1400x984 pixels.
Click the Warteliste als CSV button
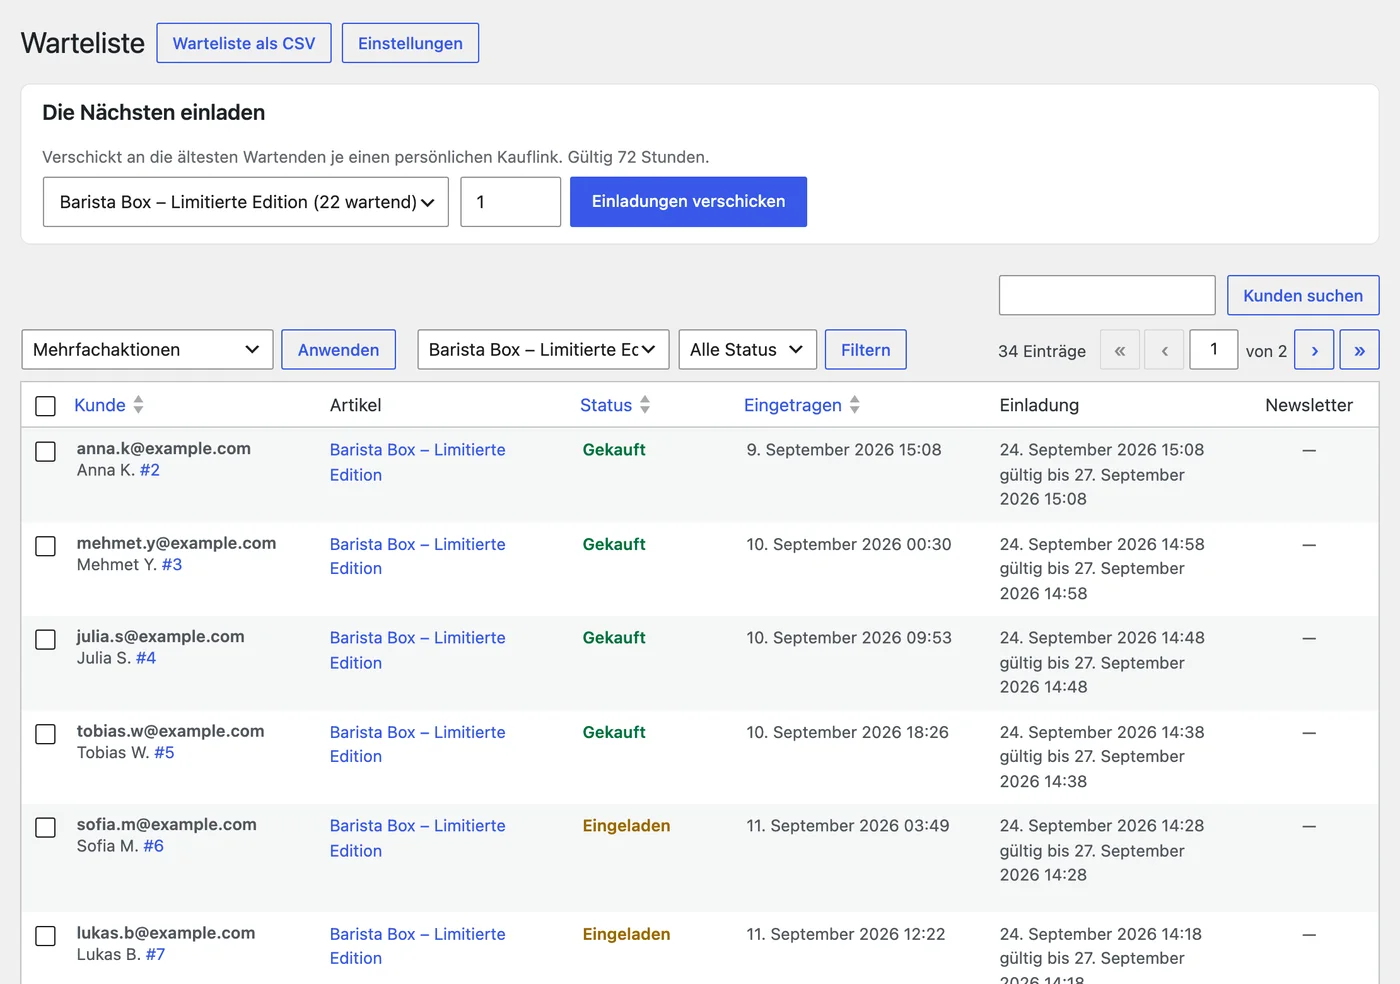coord(244,43)
